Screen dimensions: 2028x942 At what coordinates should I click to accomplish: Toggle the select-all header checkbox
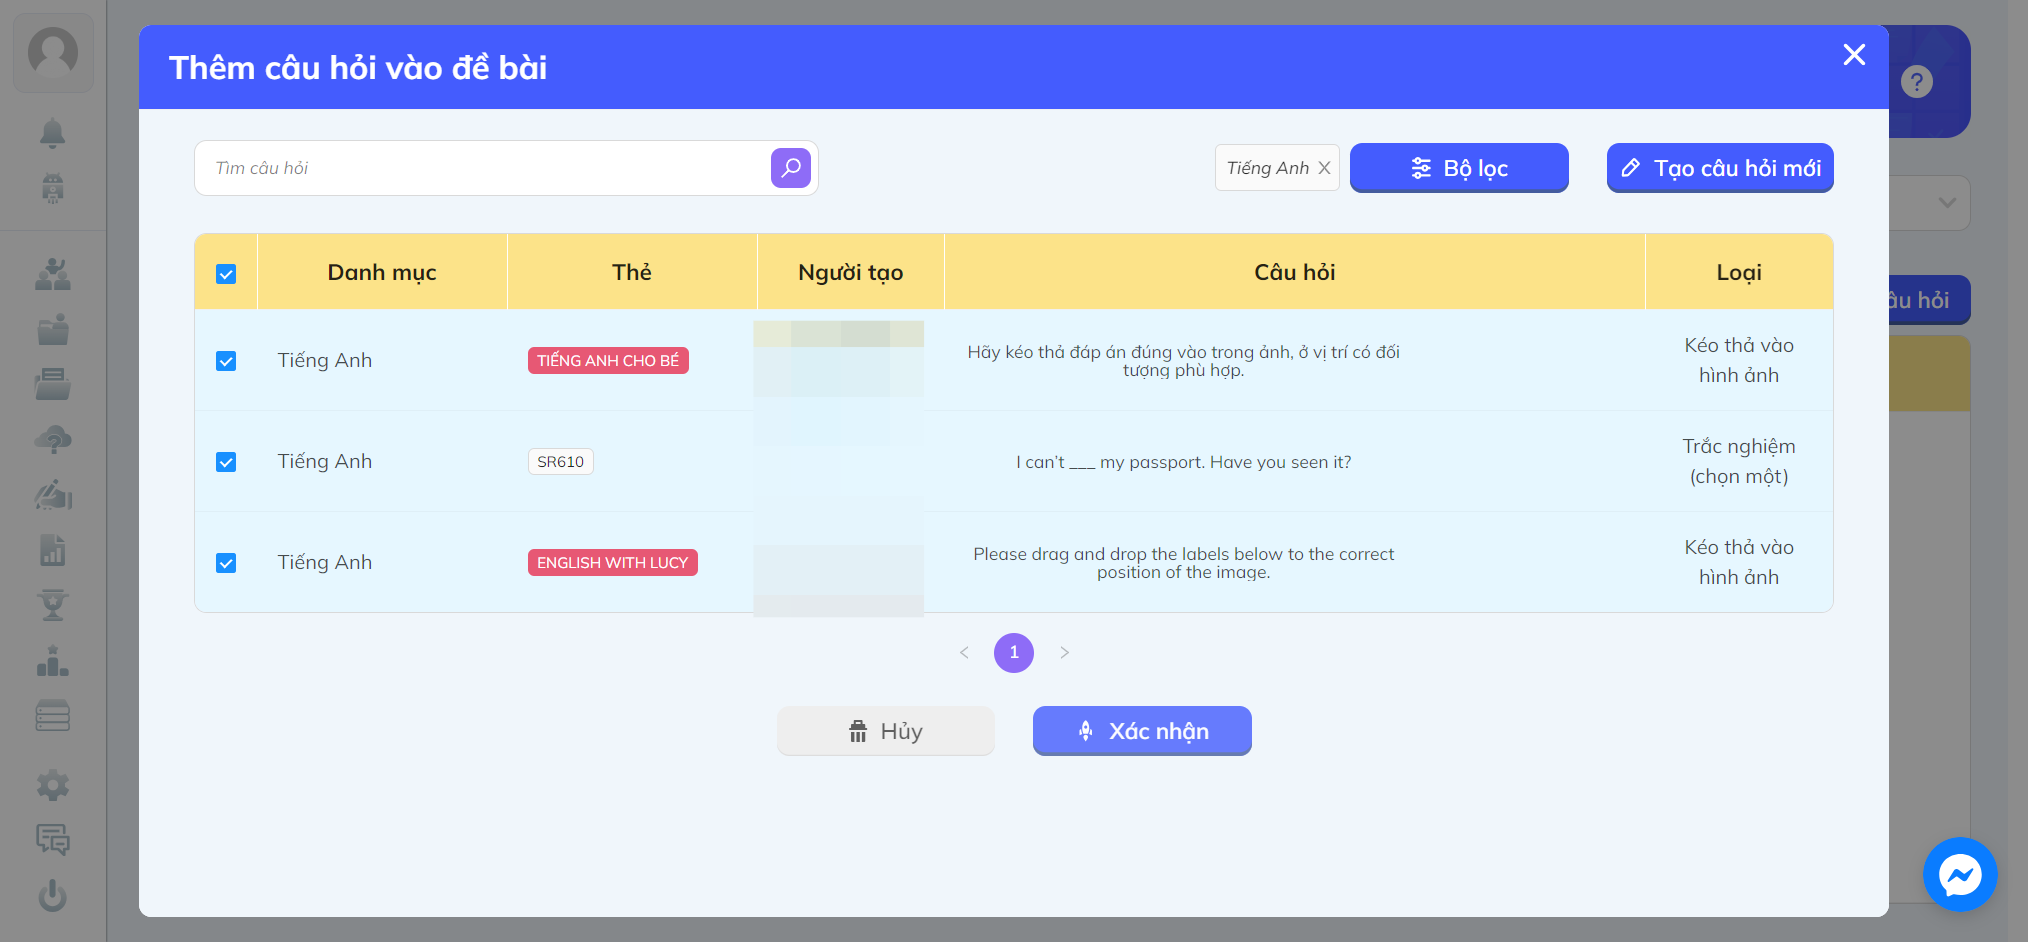click(226, 274)
